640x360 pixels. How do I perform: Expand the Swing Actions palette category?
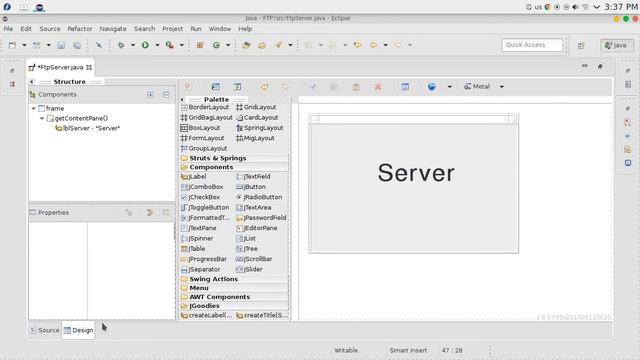233,279
